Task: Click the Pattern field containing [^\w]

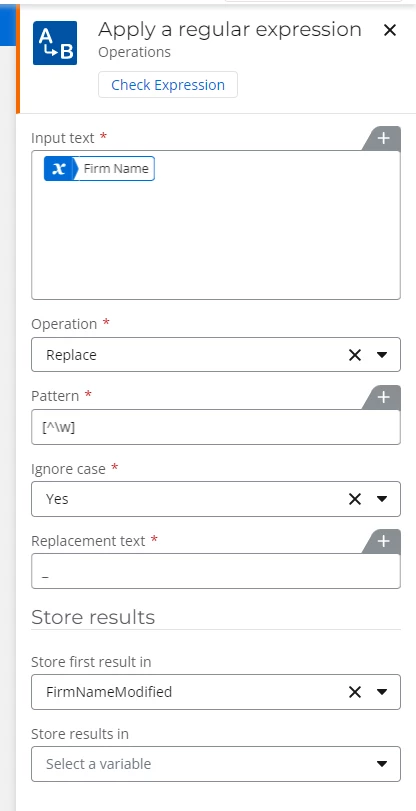Action: coord(216,427)
